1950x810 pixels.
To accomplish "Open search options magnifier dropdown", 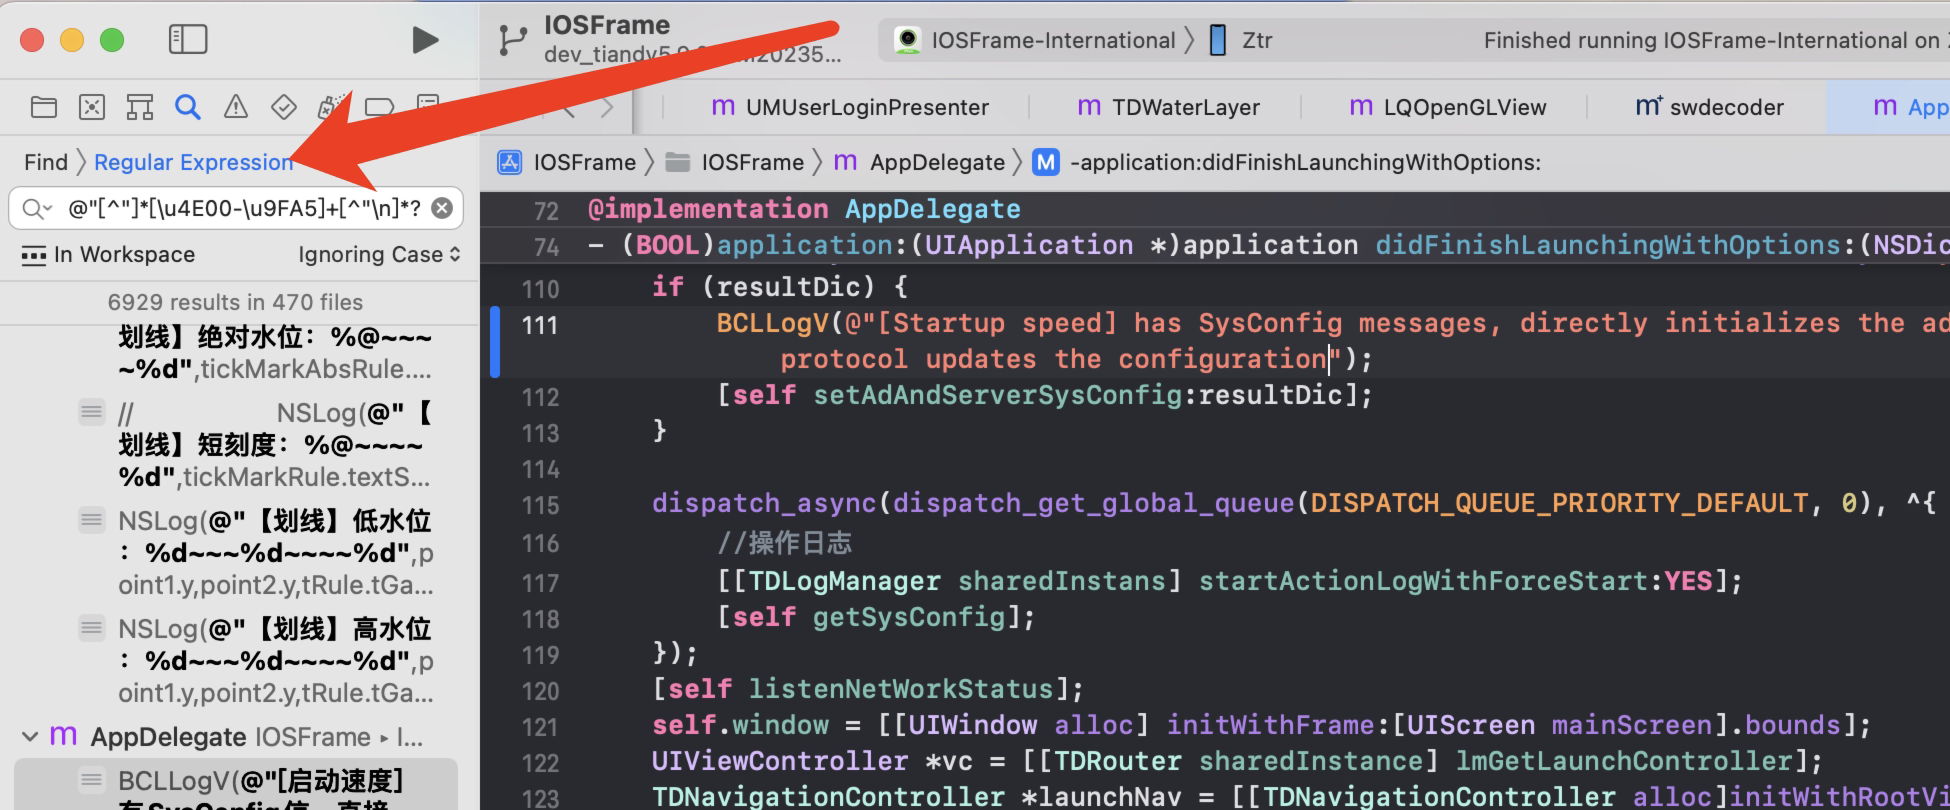I will [x=37, y=208].
